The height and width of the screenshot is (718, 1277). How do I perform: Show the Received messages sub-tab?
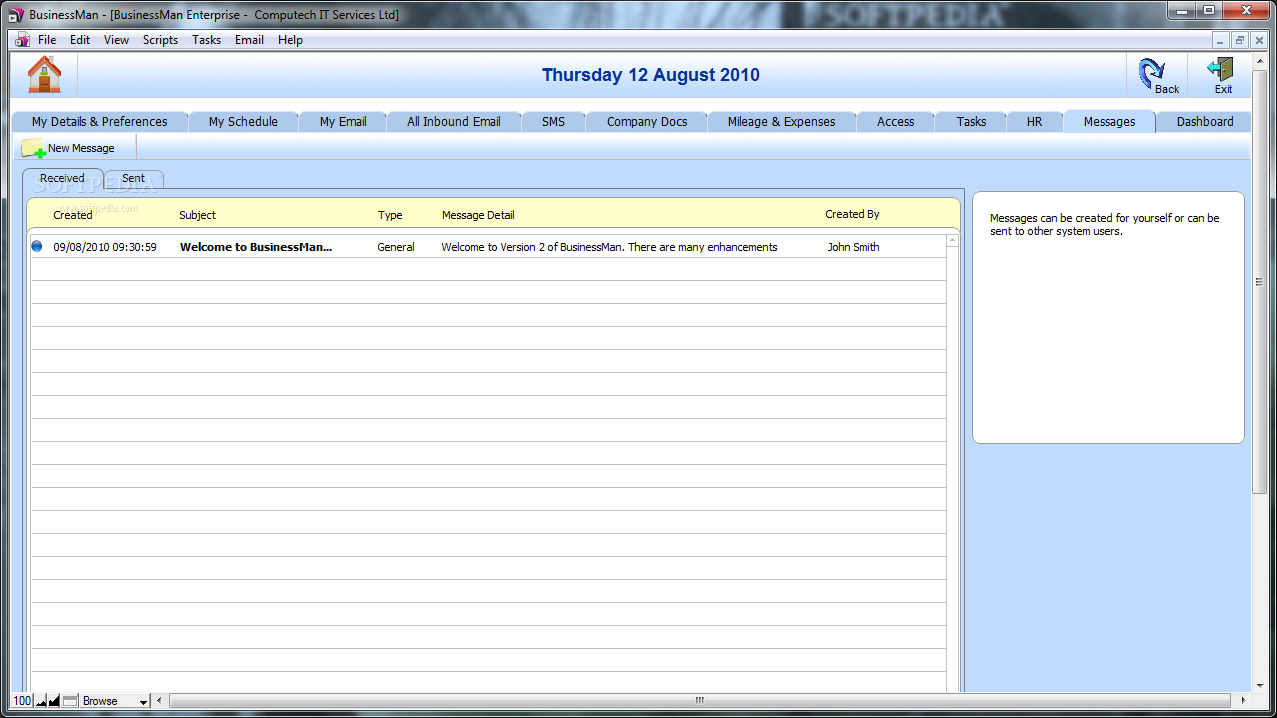[x=62, y=178]
